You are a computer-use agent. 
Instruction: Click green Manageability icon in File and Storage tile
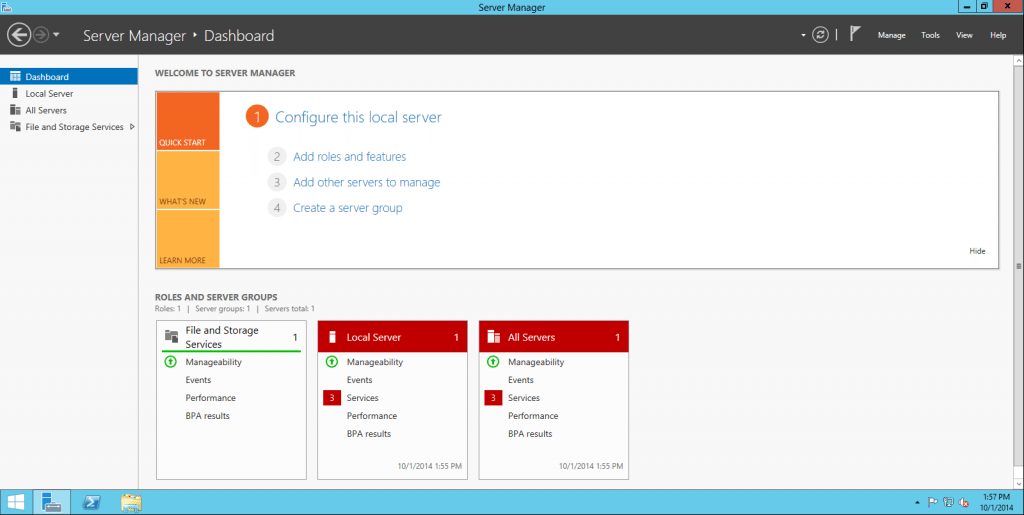171,362
